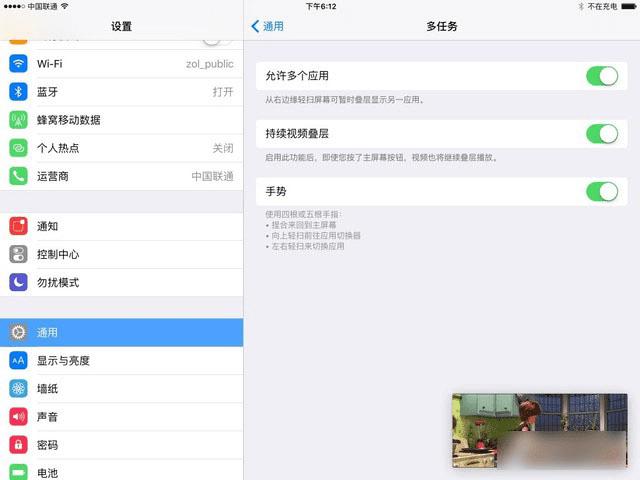Open 密码 passcode settings
This screenshot has width=640, height=480.
(x=121, y=445)
